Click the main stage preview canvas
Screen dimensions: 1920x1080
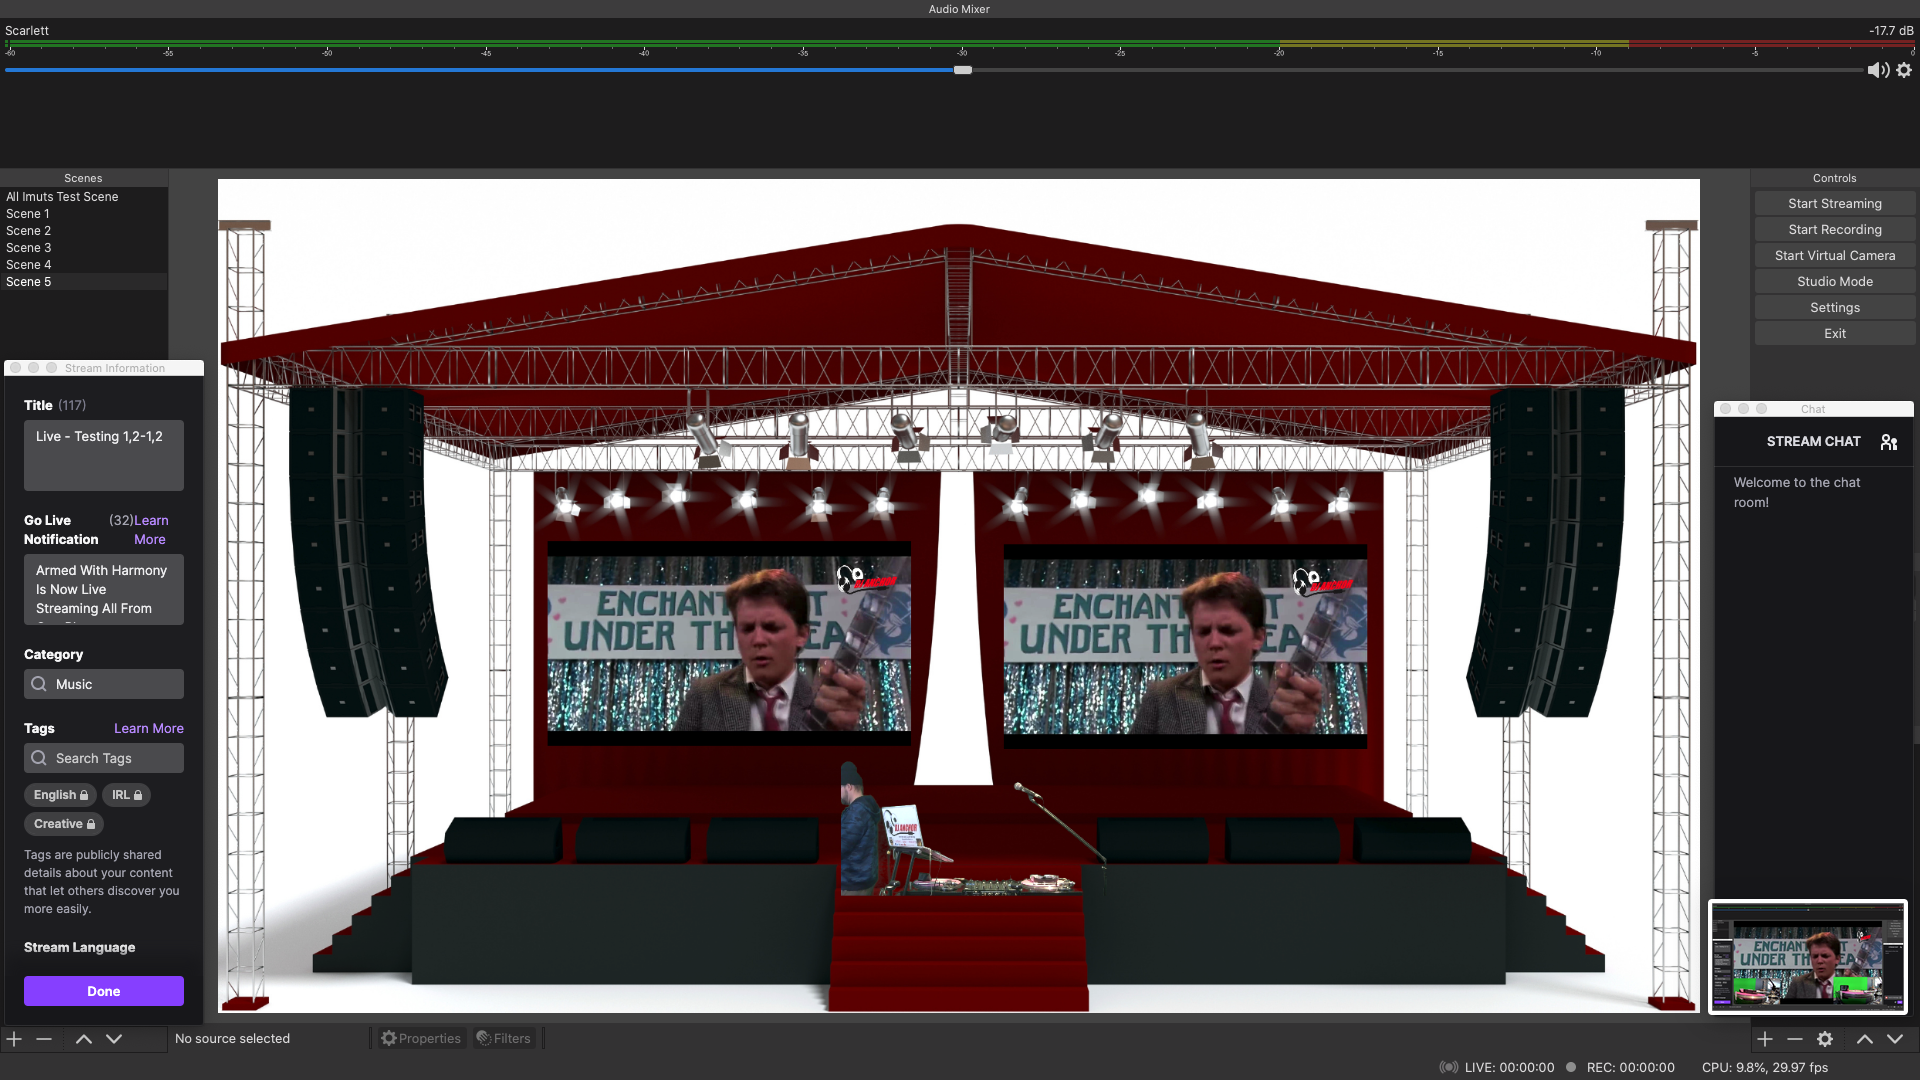coord(959,596)
